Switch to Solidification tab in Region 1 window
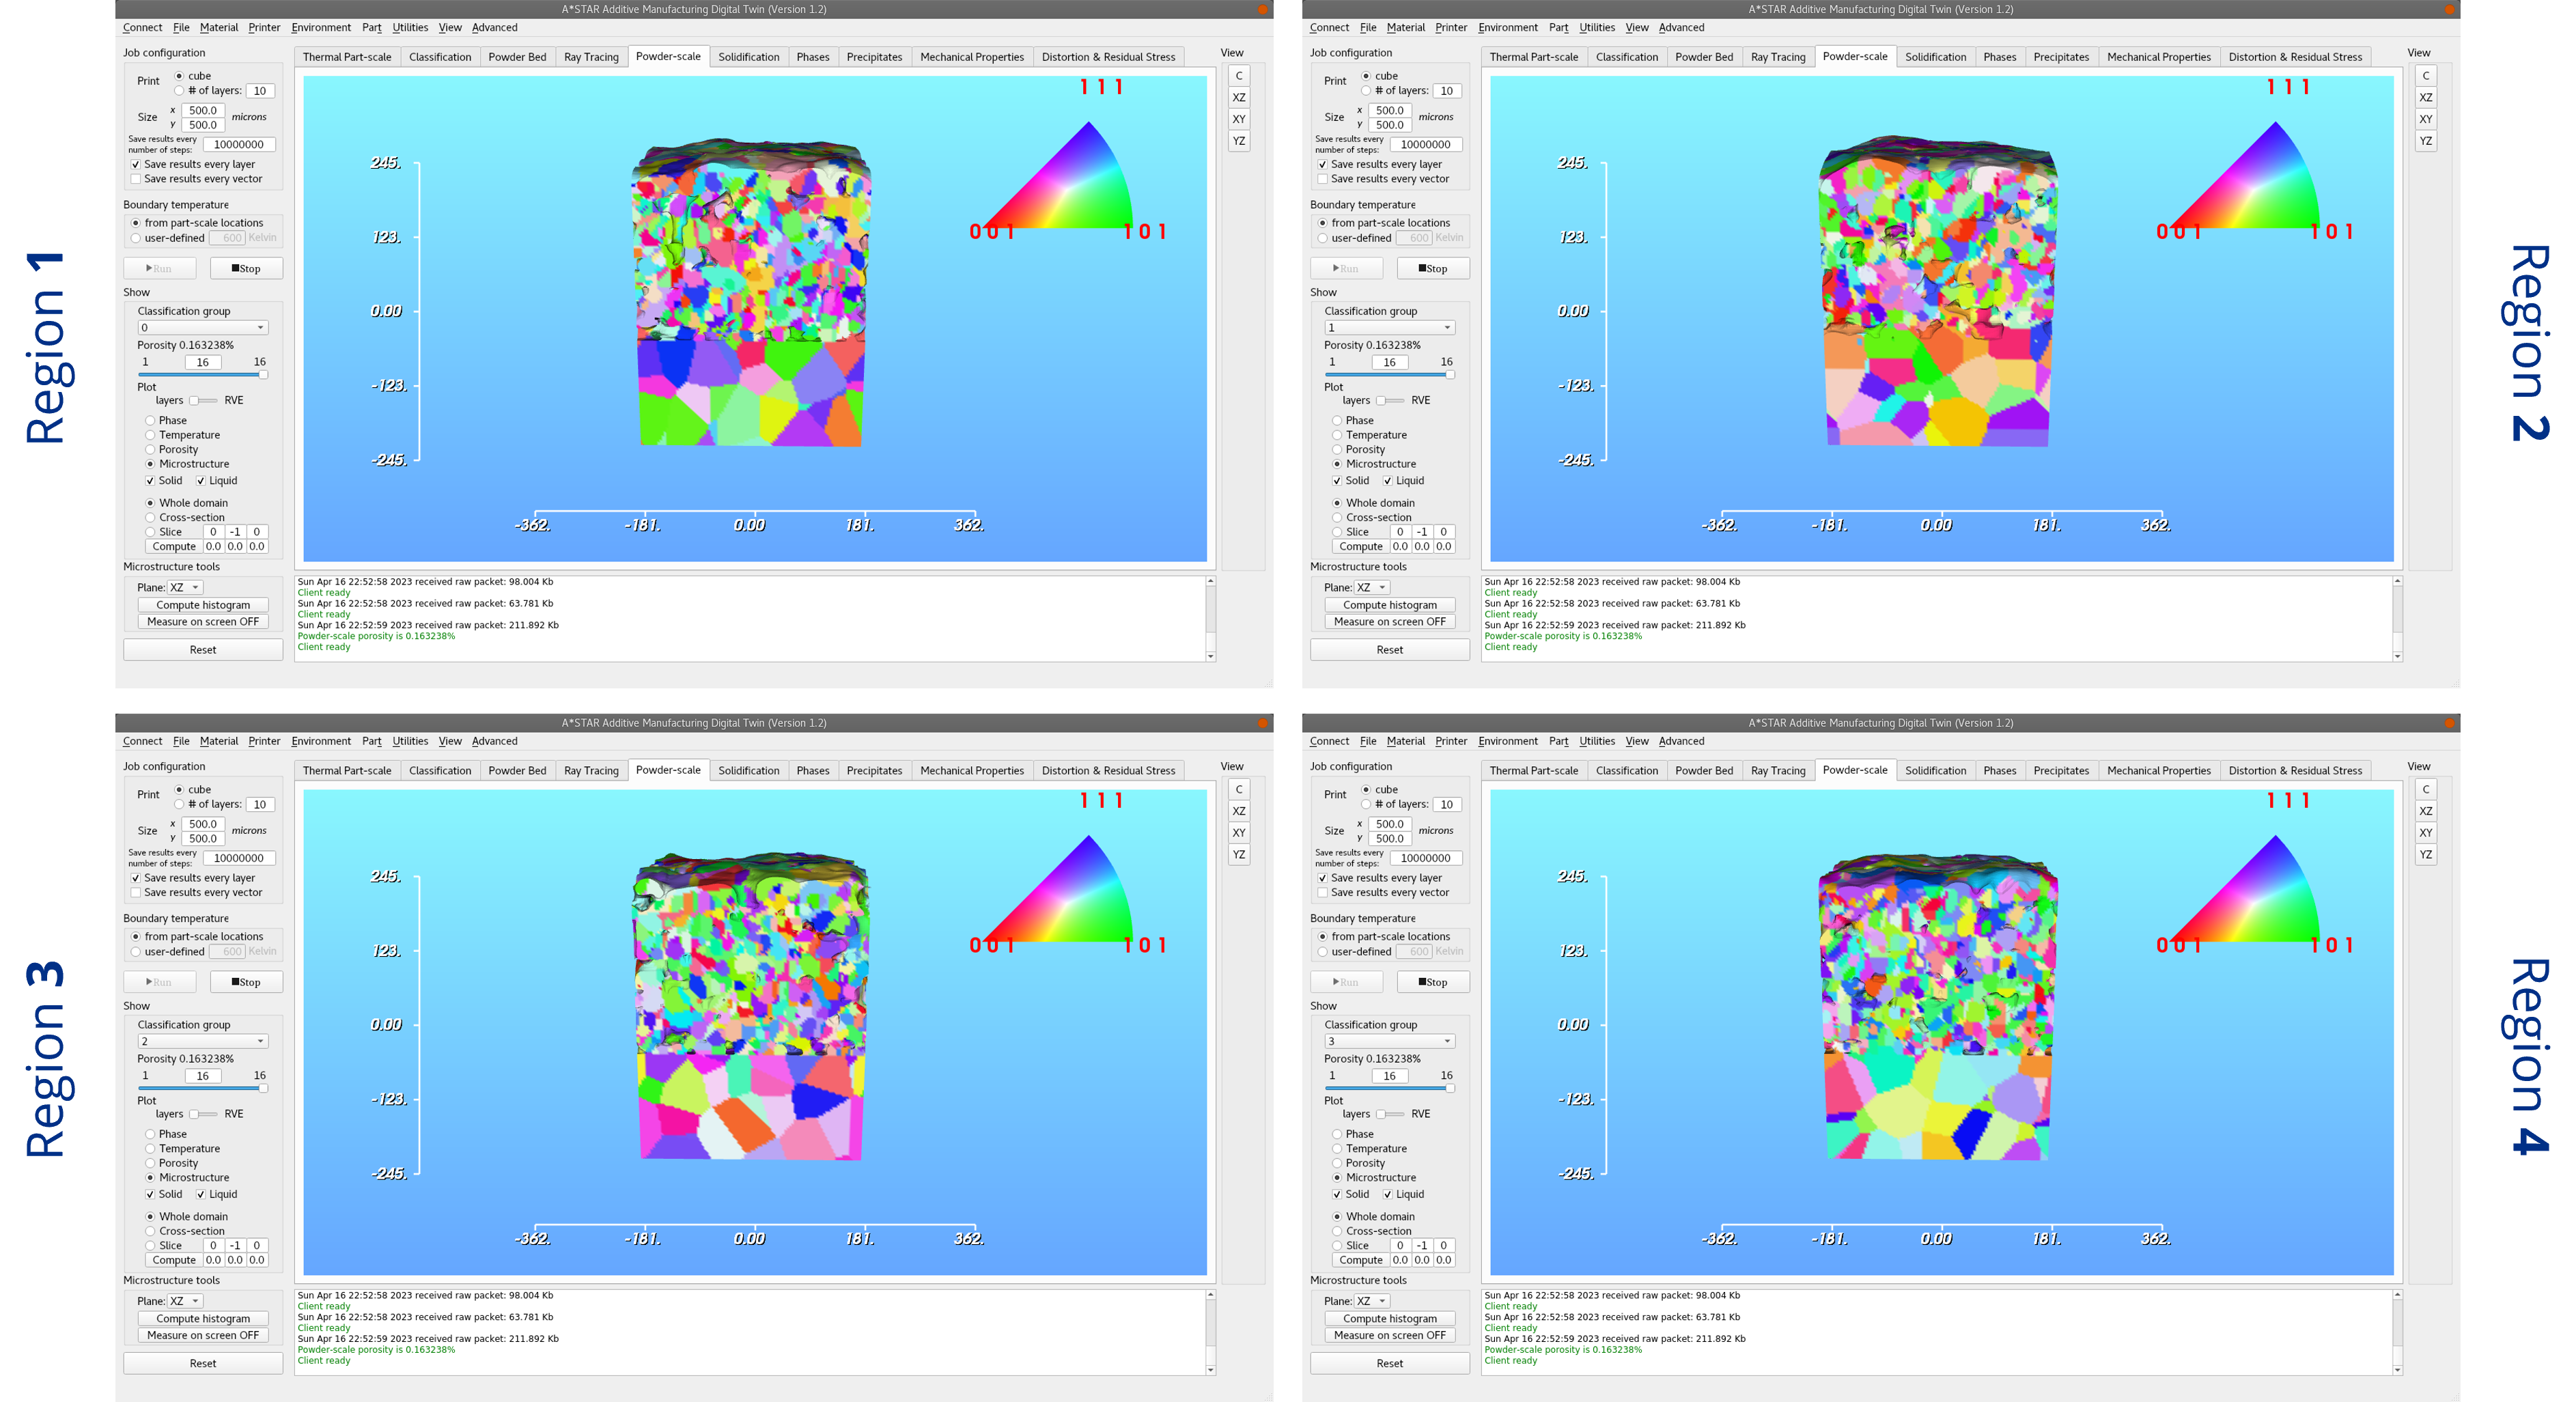The width and height of the screenshot is (2576, 1402). tap(748, 57)
